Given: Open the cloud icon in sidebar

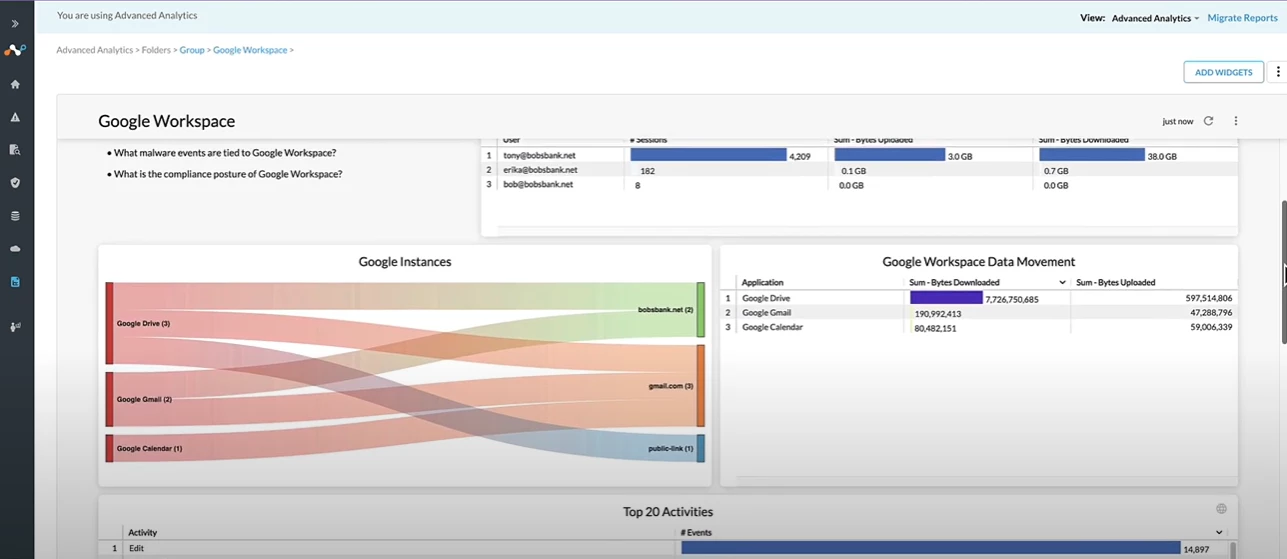Looking at the screenshot, I should pos(15,249).
